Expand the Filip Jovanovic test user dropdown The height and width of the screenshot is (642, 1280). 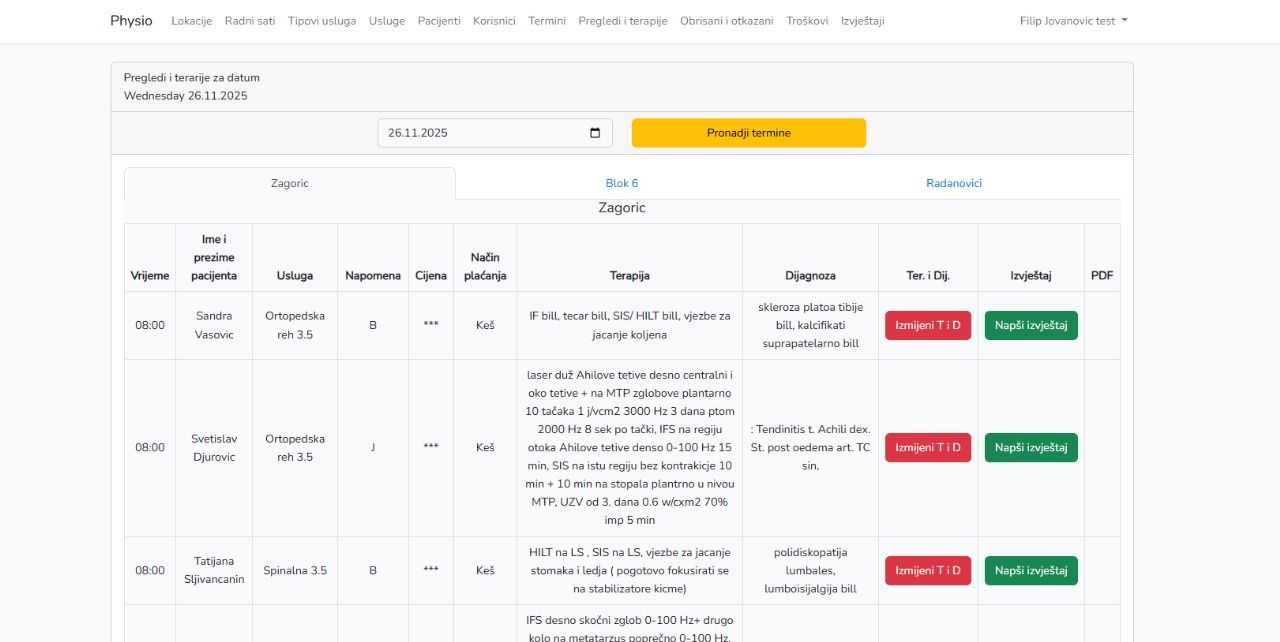tap(1073, 21)
